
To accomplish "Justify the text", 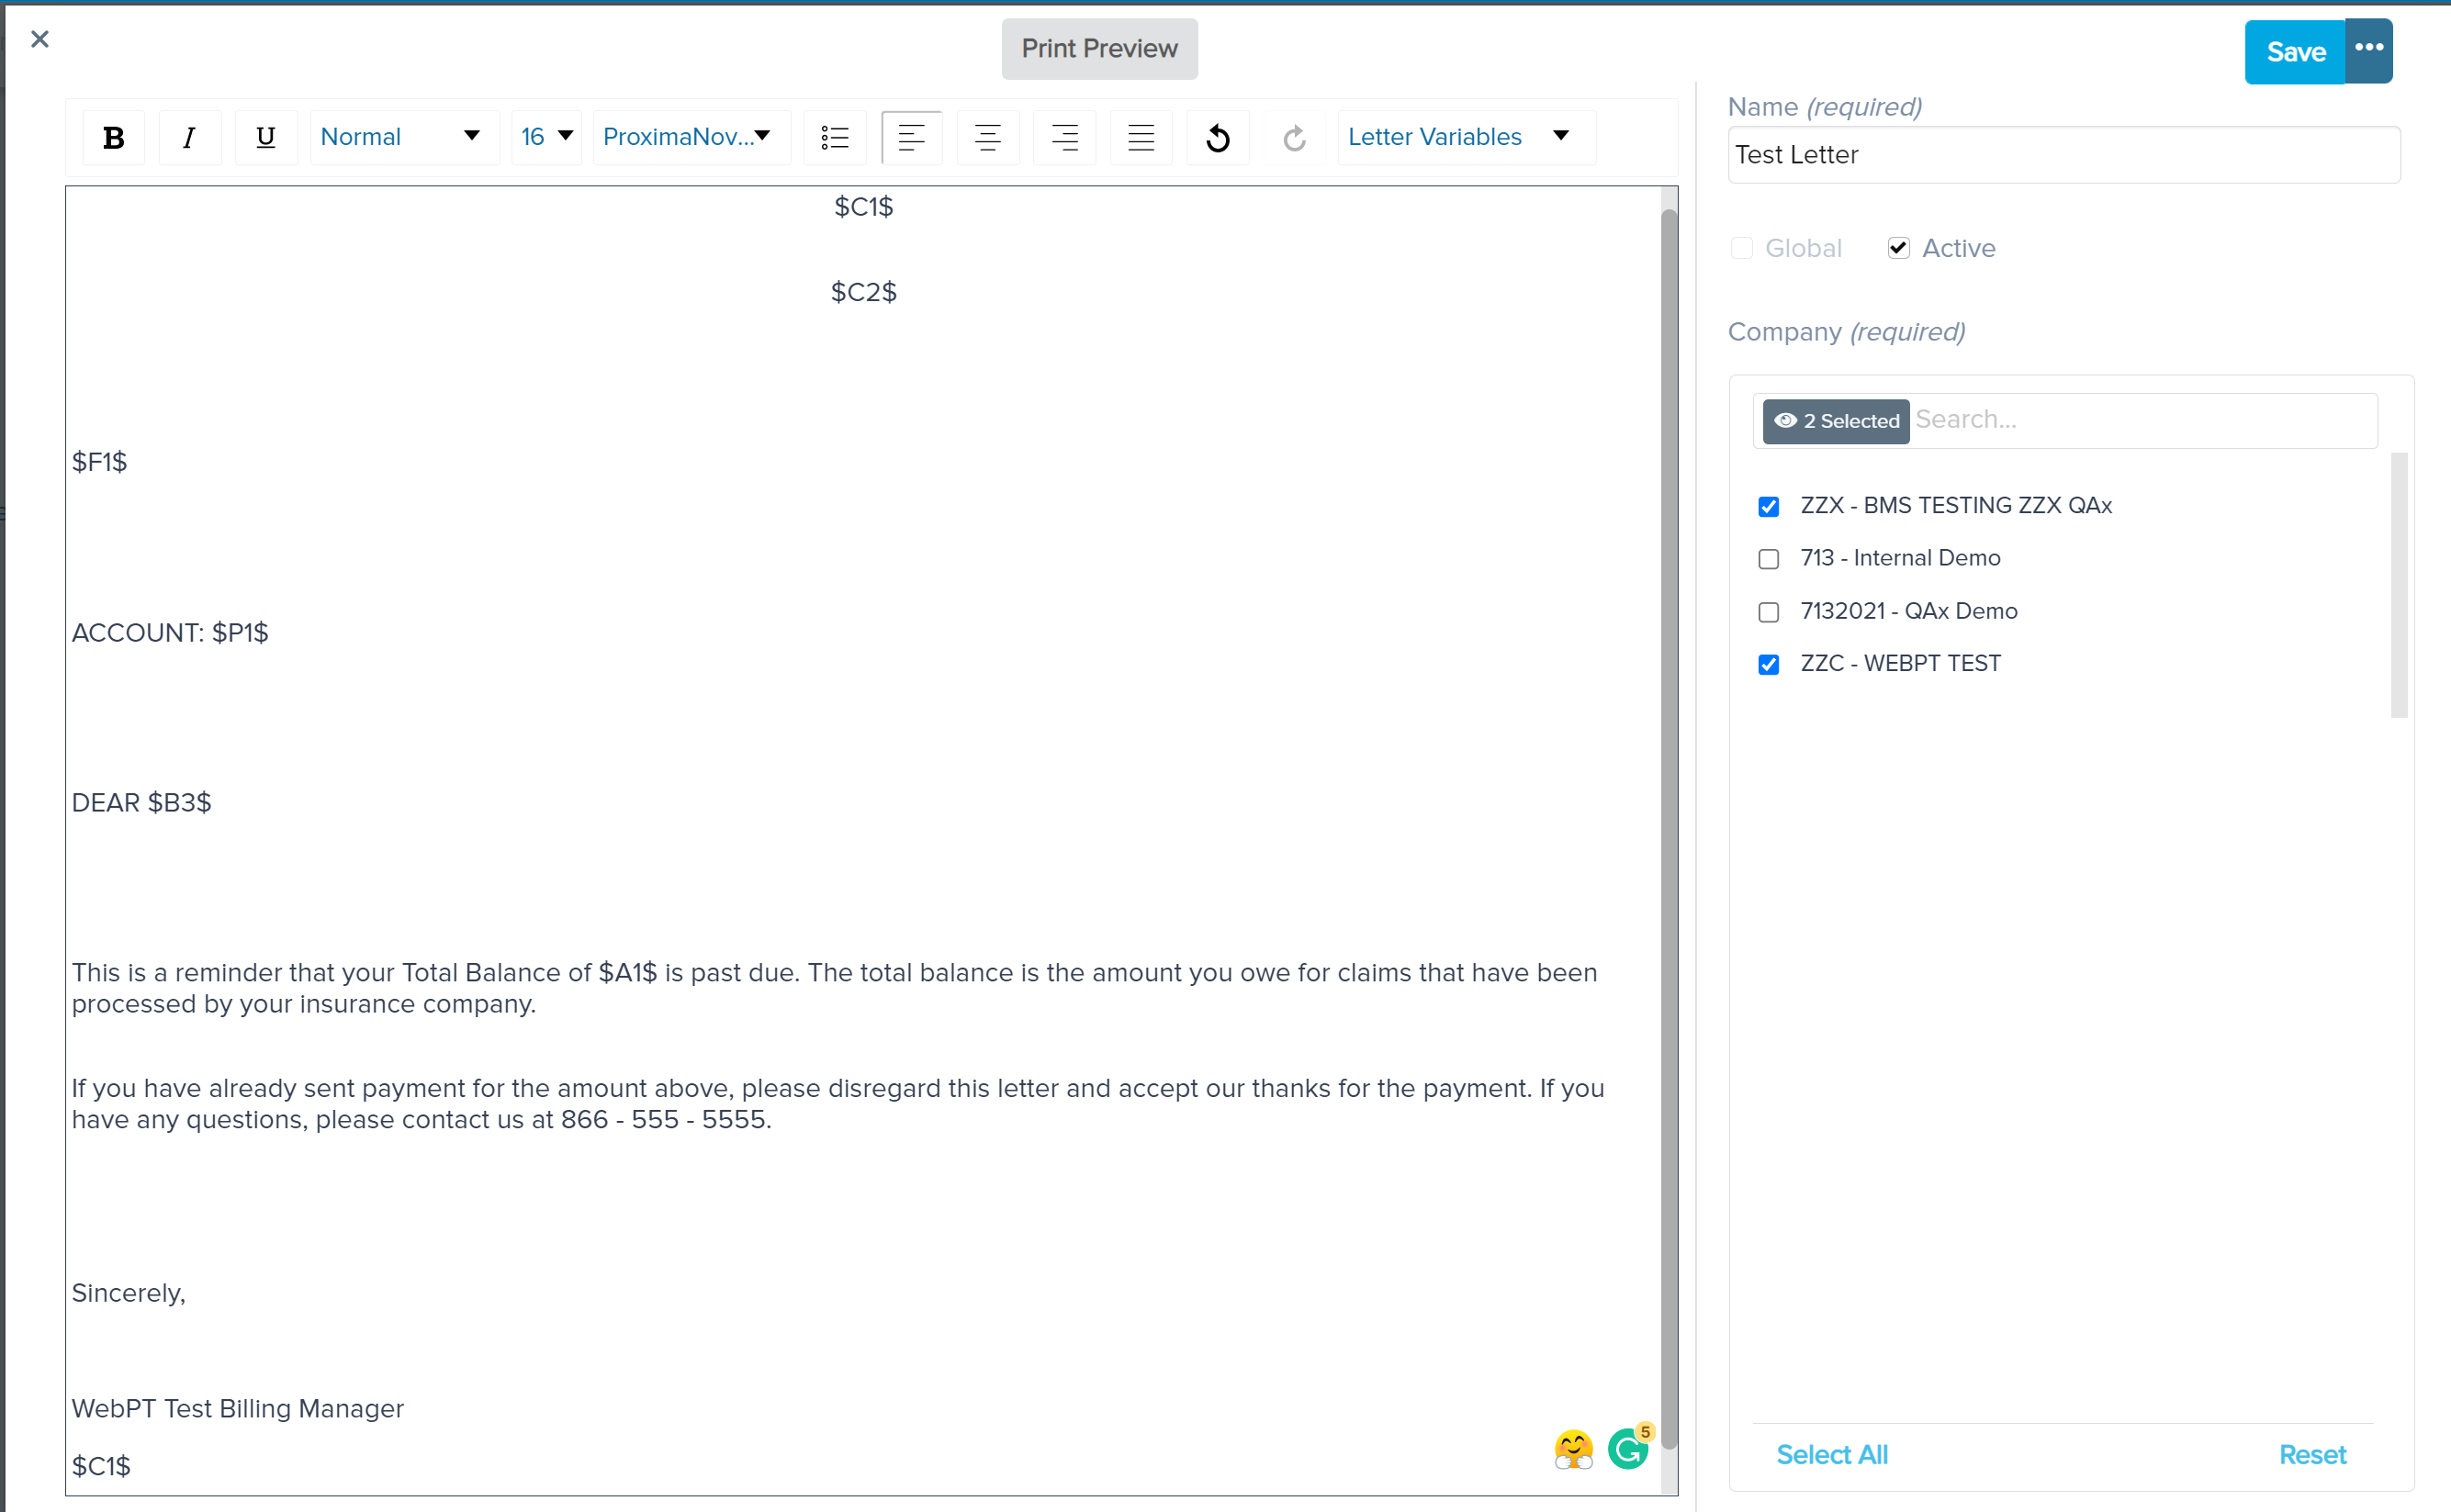I will point(1141,137).
